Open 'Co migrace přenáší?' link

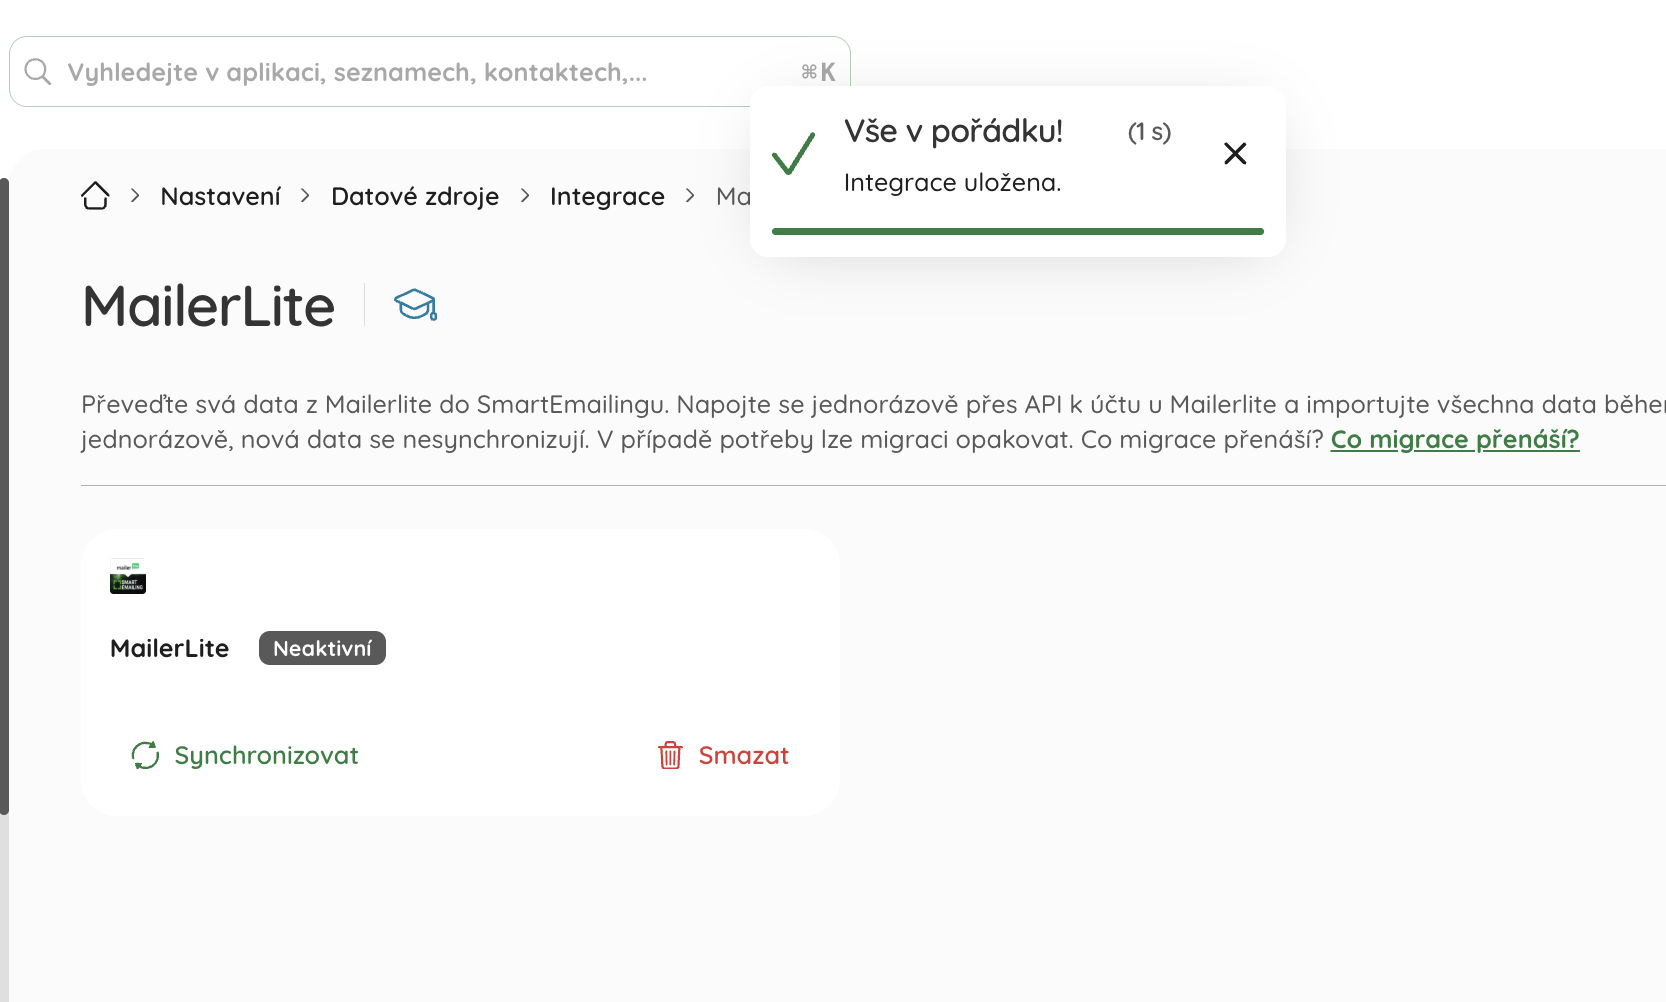coord(1455,439)
